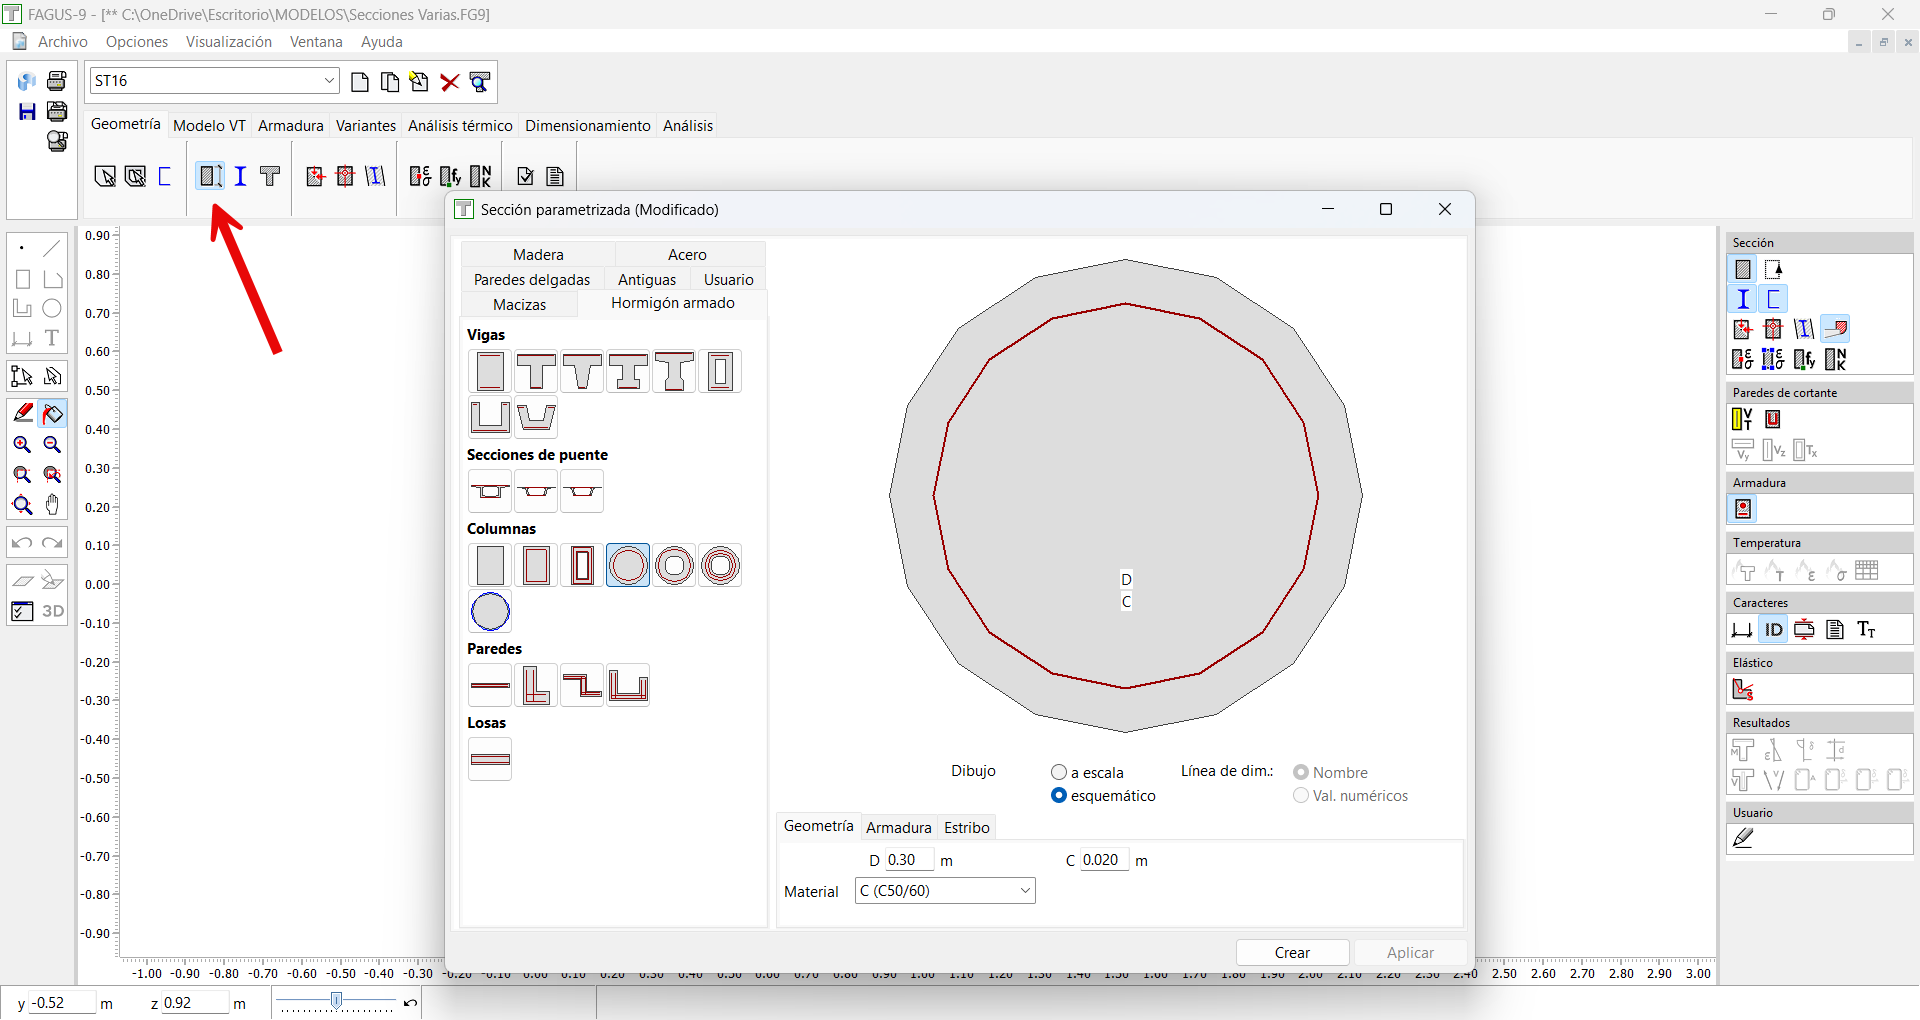Choose the solid circular column section icon
This screenshot has height=1020, width=1920.
[x=490, y=611]
